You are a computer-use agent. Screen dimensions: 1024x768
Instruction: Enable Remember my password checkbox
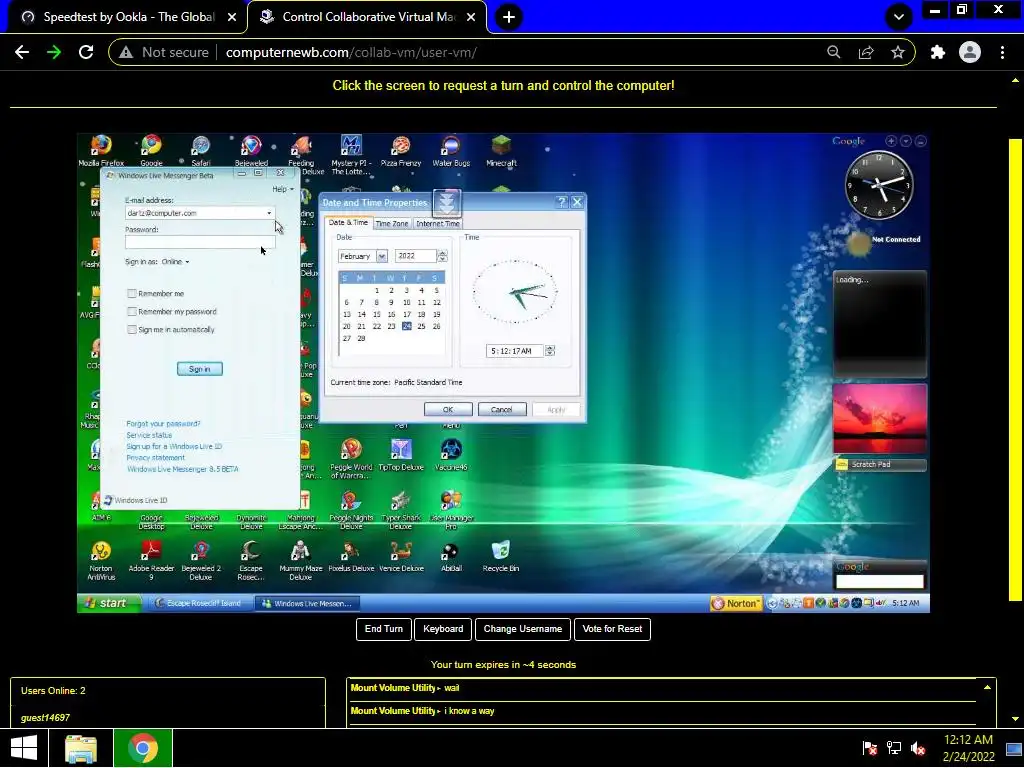click(132, 312)
